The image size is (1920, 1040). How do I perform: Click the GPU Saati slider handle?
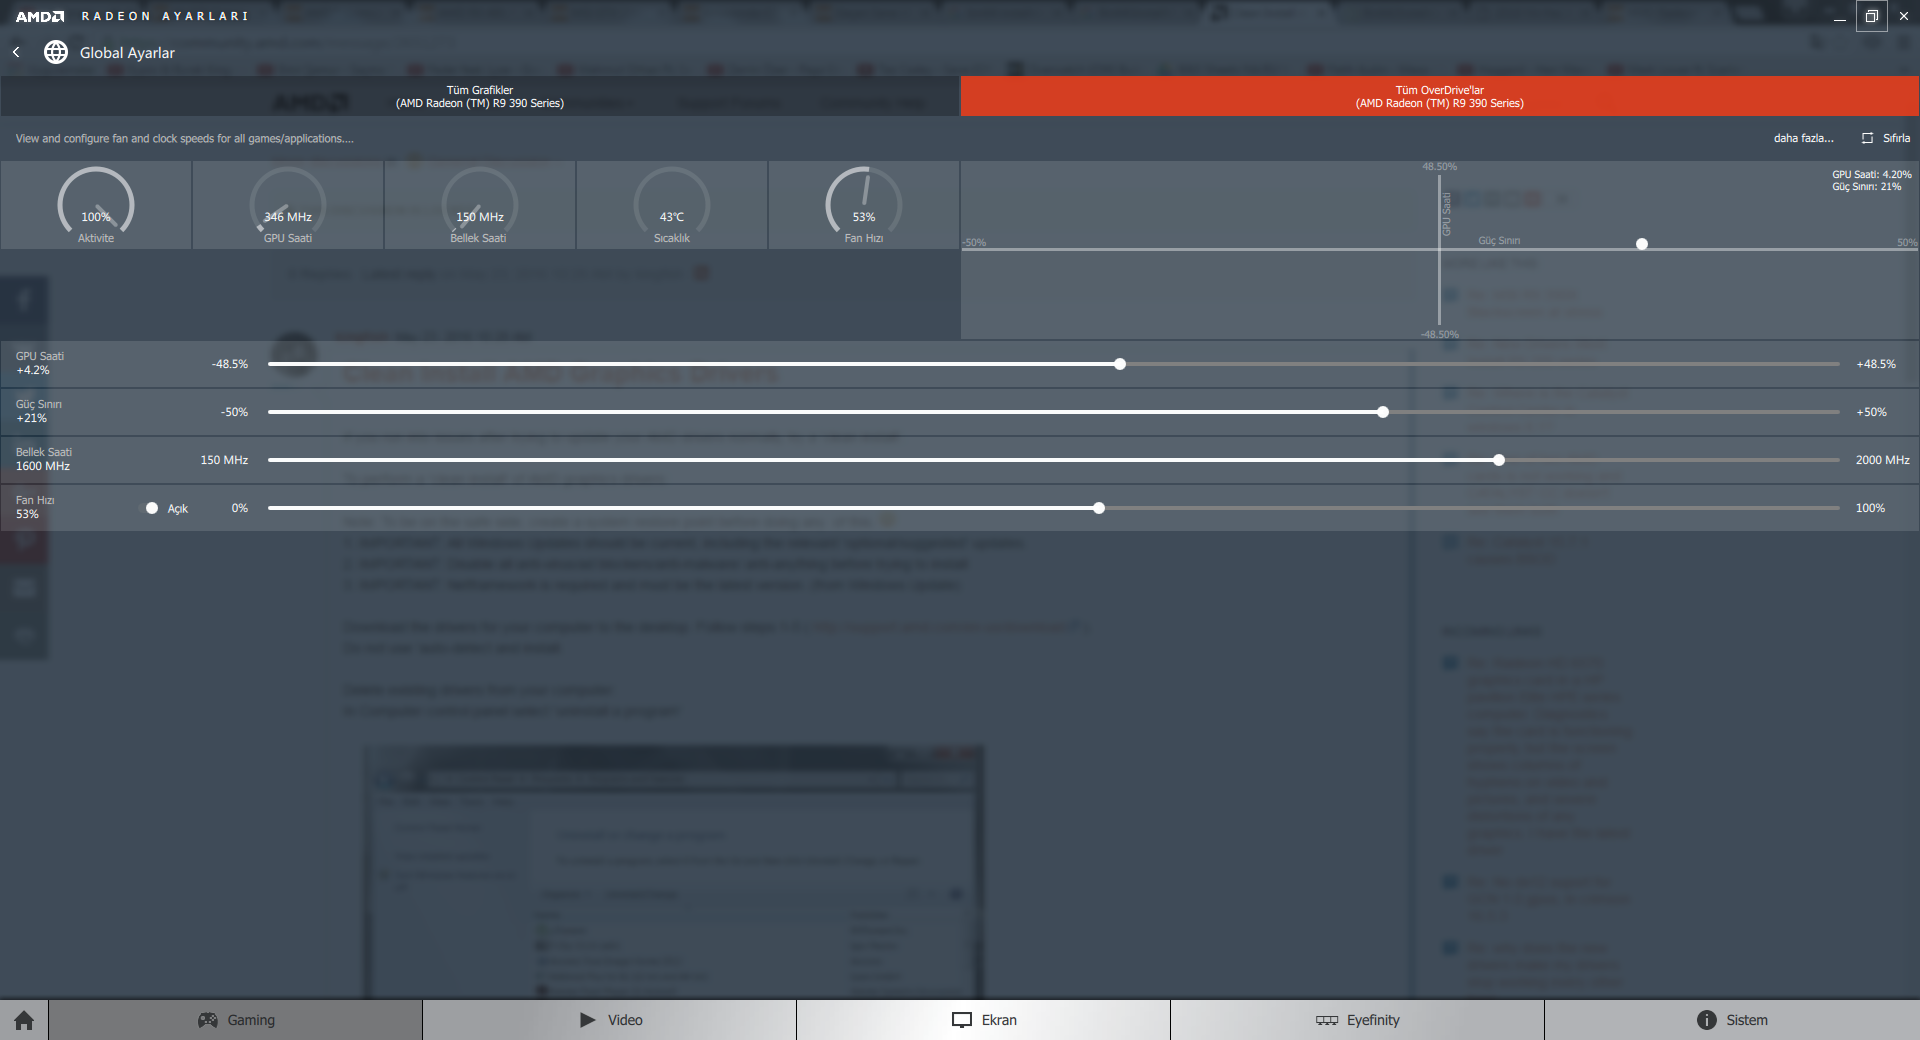tap(1120, 364)
